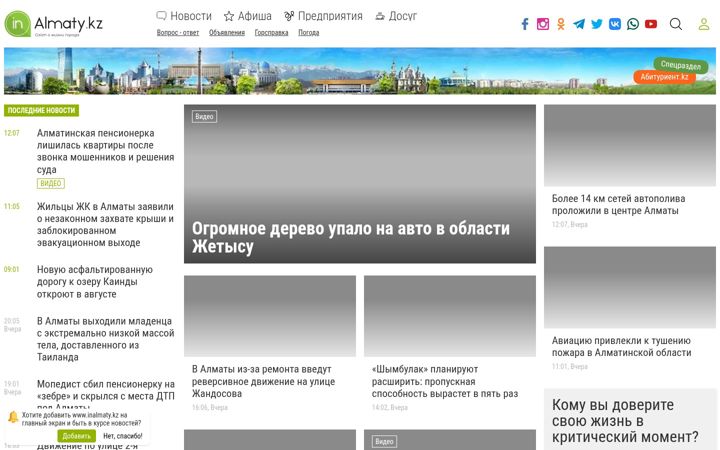The height and width of the screenshot is (450, 720).
Task: Open news Мопедист сбил пенсионерку
Action: [x=106, y=396]
